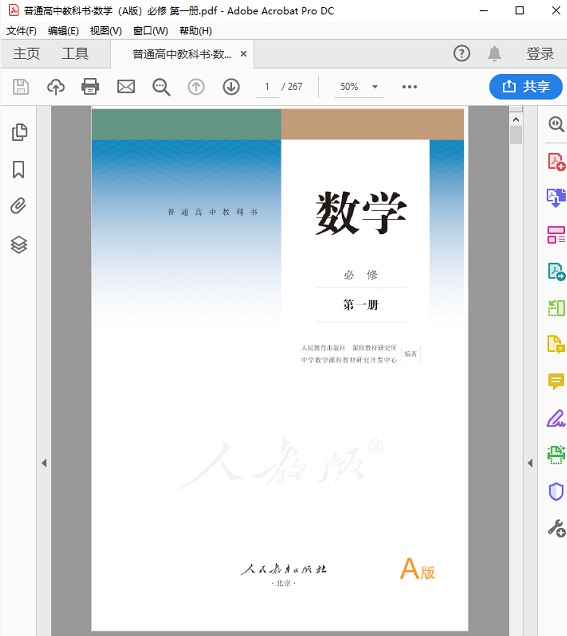
Task: Open 编辑(E) menu
Action: [x=63, y=31]
